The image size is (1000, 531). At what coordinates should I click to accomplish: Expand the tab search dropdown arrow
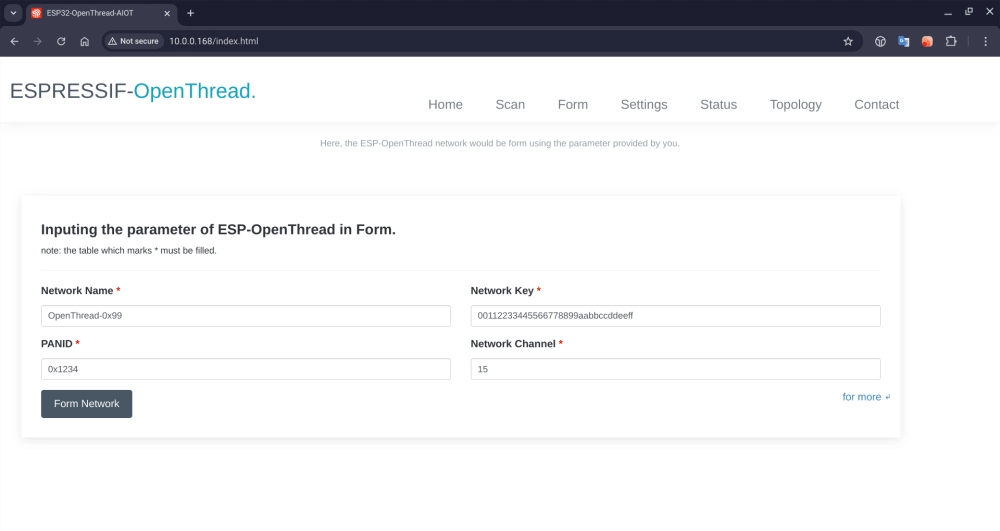pos(13,13)
